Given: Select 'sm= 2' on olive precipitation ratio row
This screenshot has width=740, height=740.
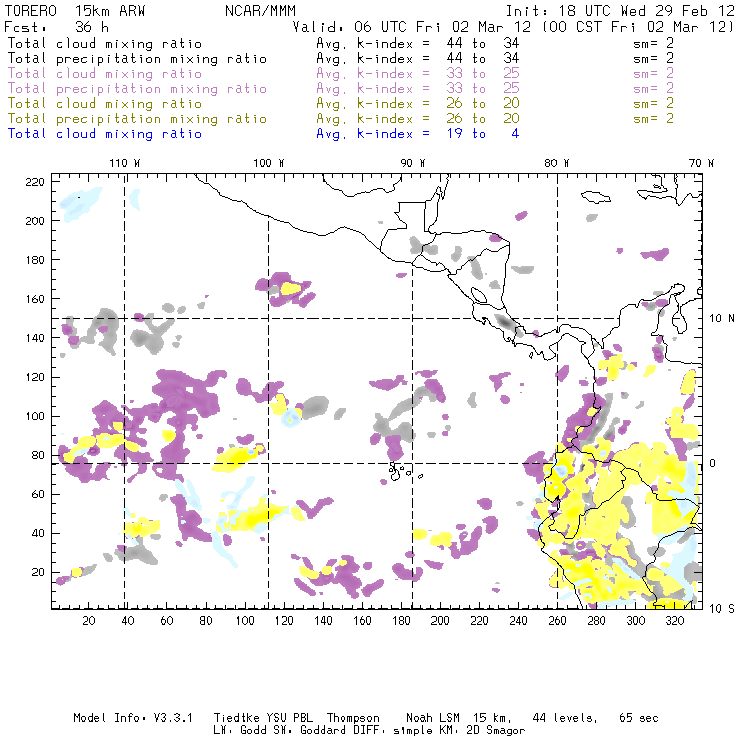Looking at the screenshot, I should [653, 119].
